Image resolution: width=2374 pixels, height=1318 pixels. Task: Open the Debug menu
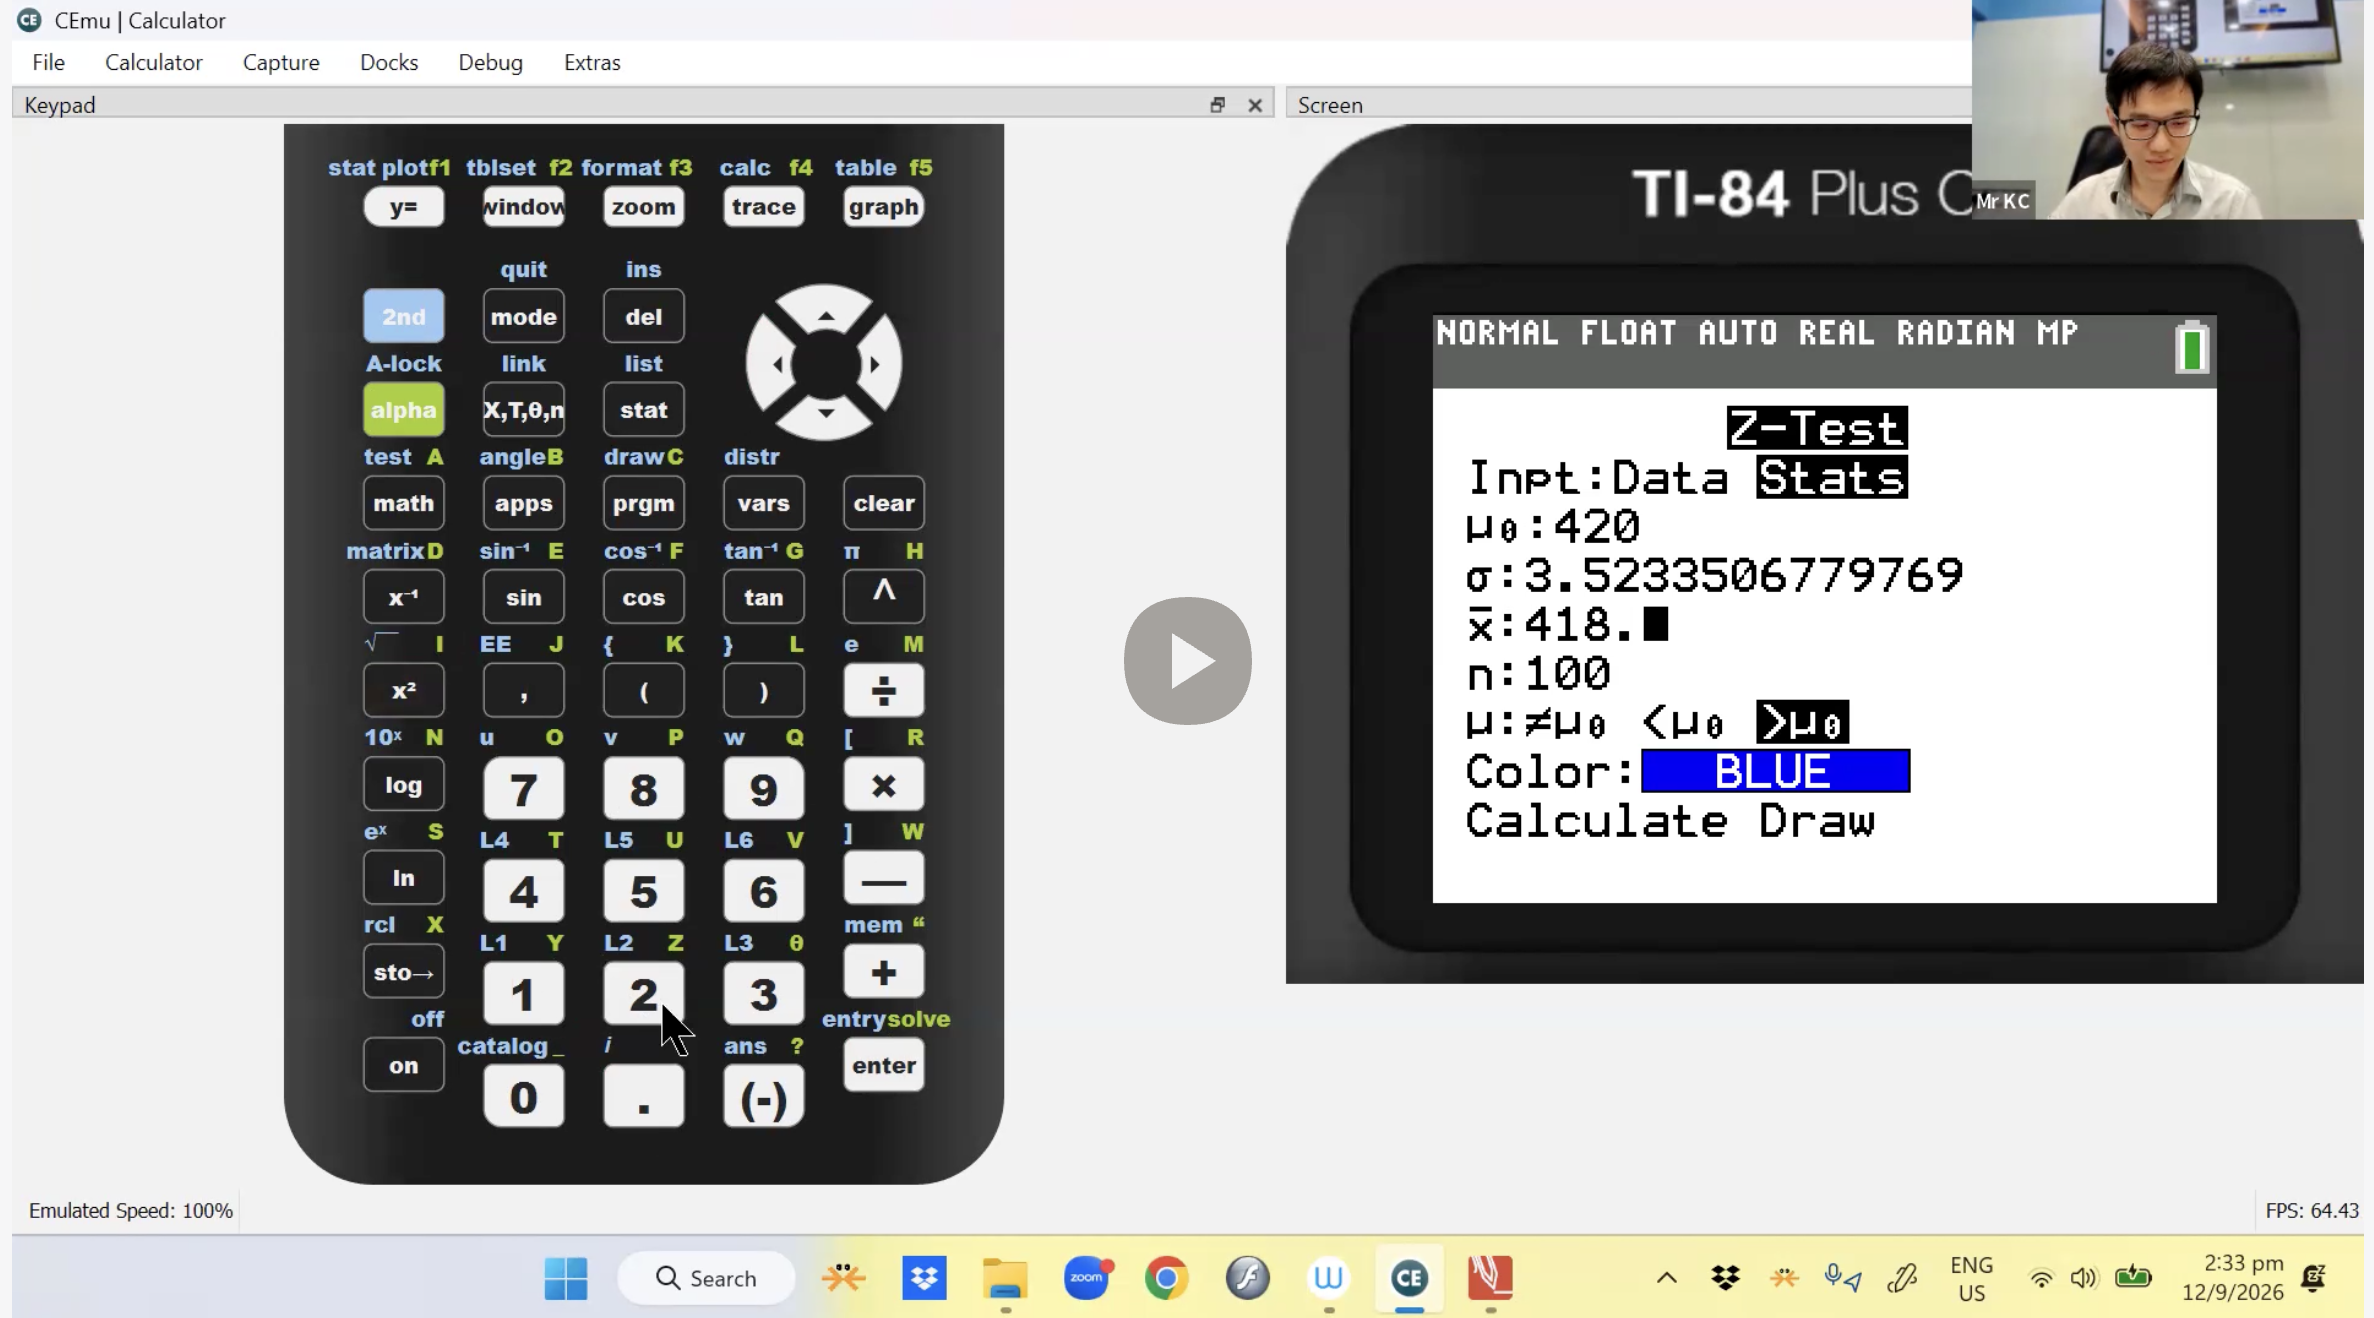pos(490,62)
